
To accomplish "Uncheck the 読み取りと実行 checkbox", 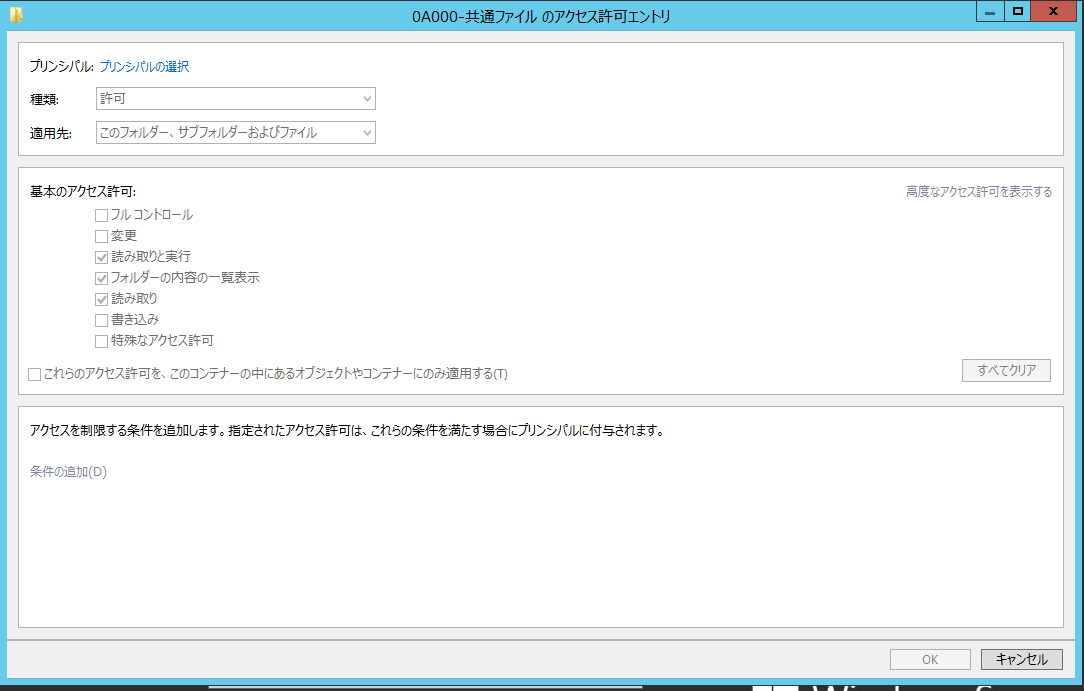I will 101,257.
